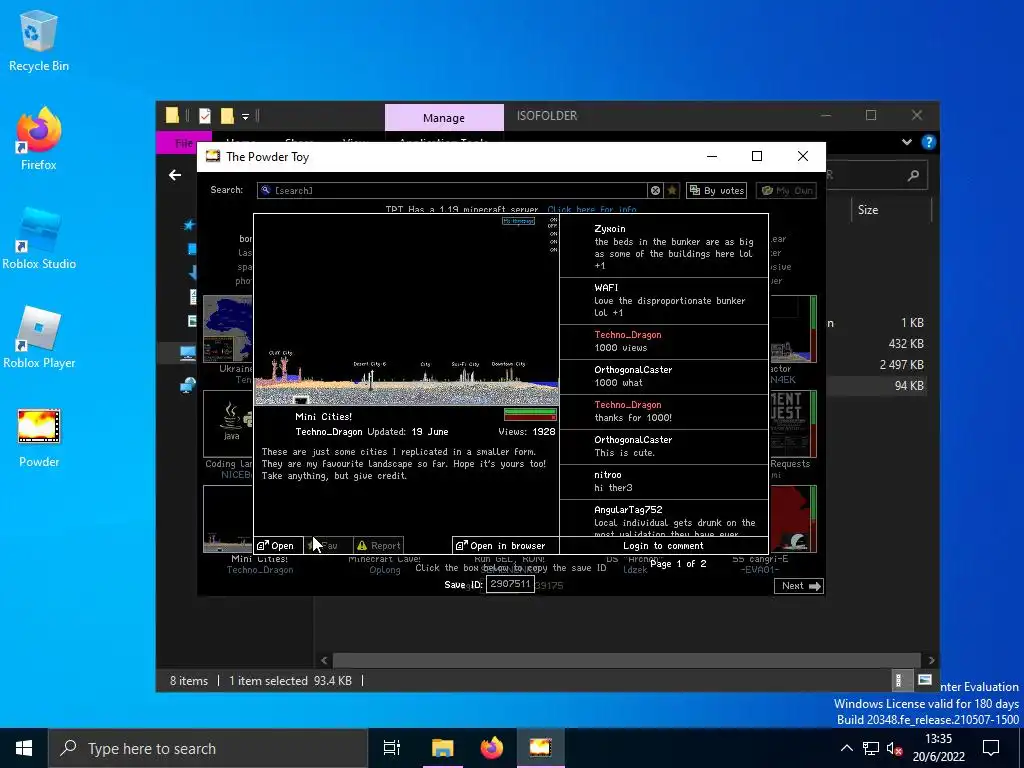
Task: Switch to File Explorer taskbar icon
Action: click(x=442, y=748)
